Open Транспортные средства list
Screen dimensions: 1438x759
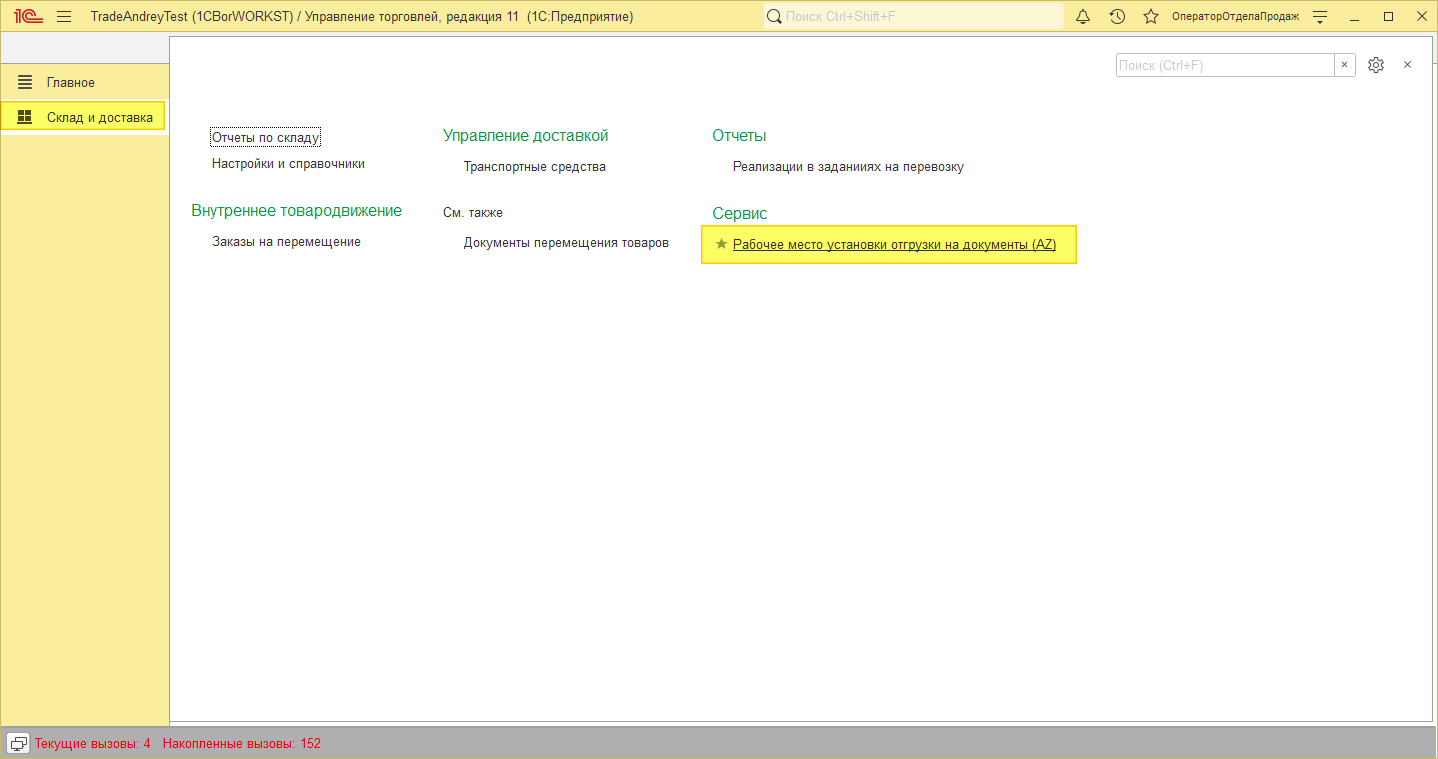pos(534,167)
